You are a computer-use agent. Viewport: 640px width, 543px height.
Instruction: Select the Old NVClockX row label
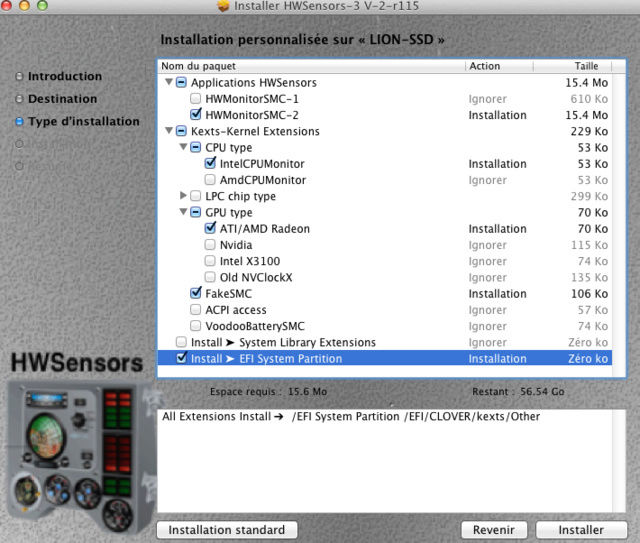256,278
